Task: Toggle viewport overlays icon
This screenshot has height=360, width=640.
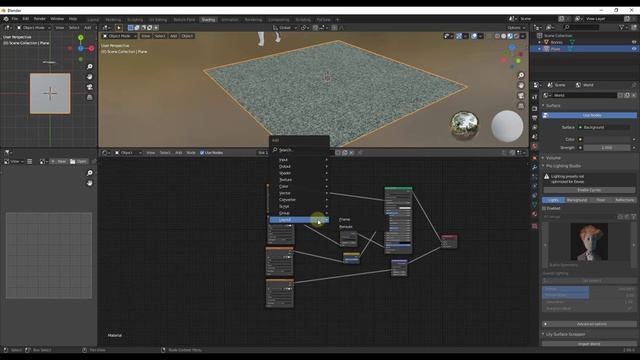Action: (x=474, y=36)
